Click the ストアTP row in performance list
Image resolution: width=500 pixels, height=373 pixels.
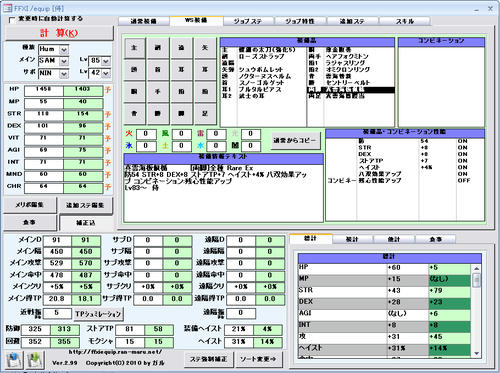coord(405,161)
